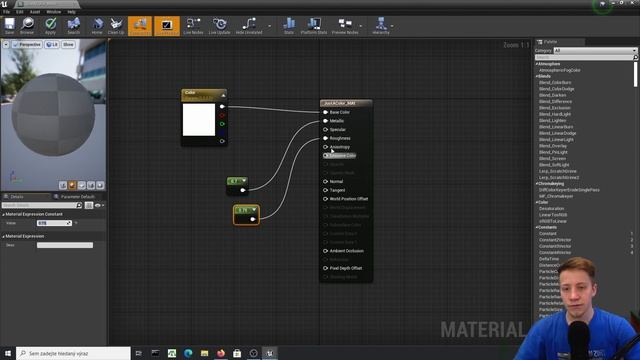Open the File menu
Viewport: 640px width, 360px height.
(x=7, y=12)
